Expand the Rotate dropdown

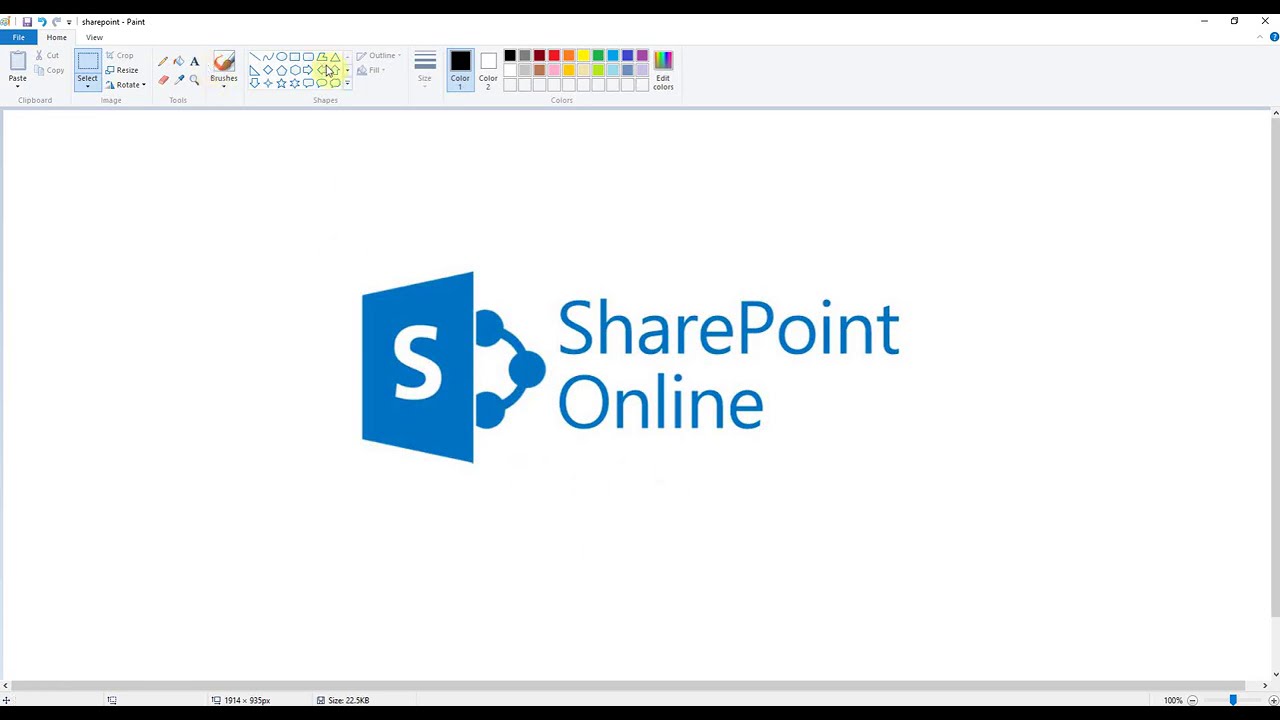coord(143,85)
